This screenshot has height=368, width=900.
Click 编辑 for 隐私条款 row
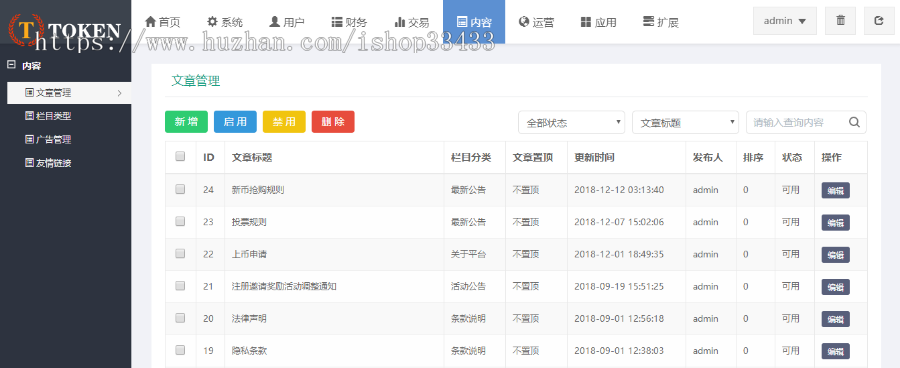836,351
